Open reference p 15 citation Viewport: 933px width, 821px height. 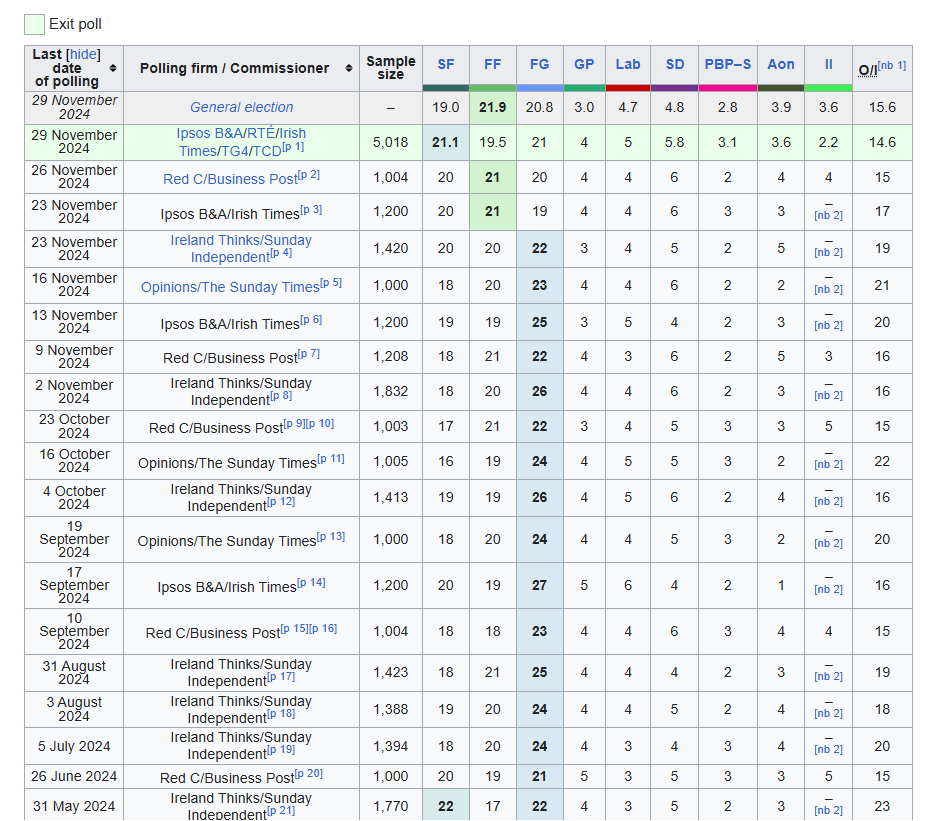click(295, 628)
